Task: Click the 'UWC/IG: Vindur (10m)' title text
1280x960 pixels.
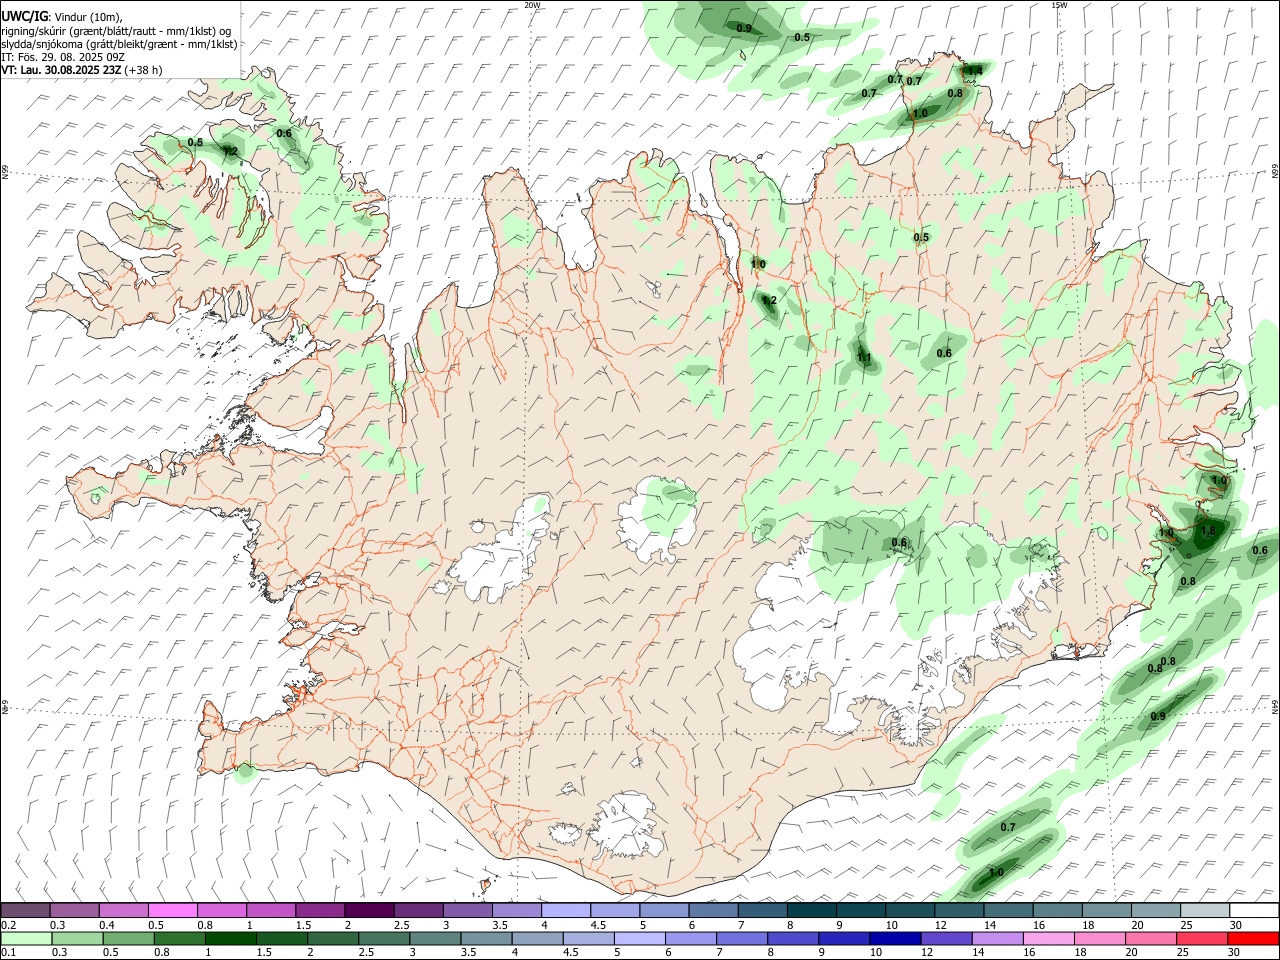Action: tap(62, 17)
